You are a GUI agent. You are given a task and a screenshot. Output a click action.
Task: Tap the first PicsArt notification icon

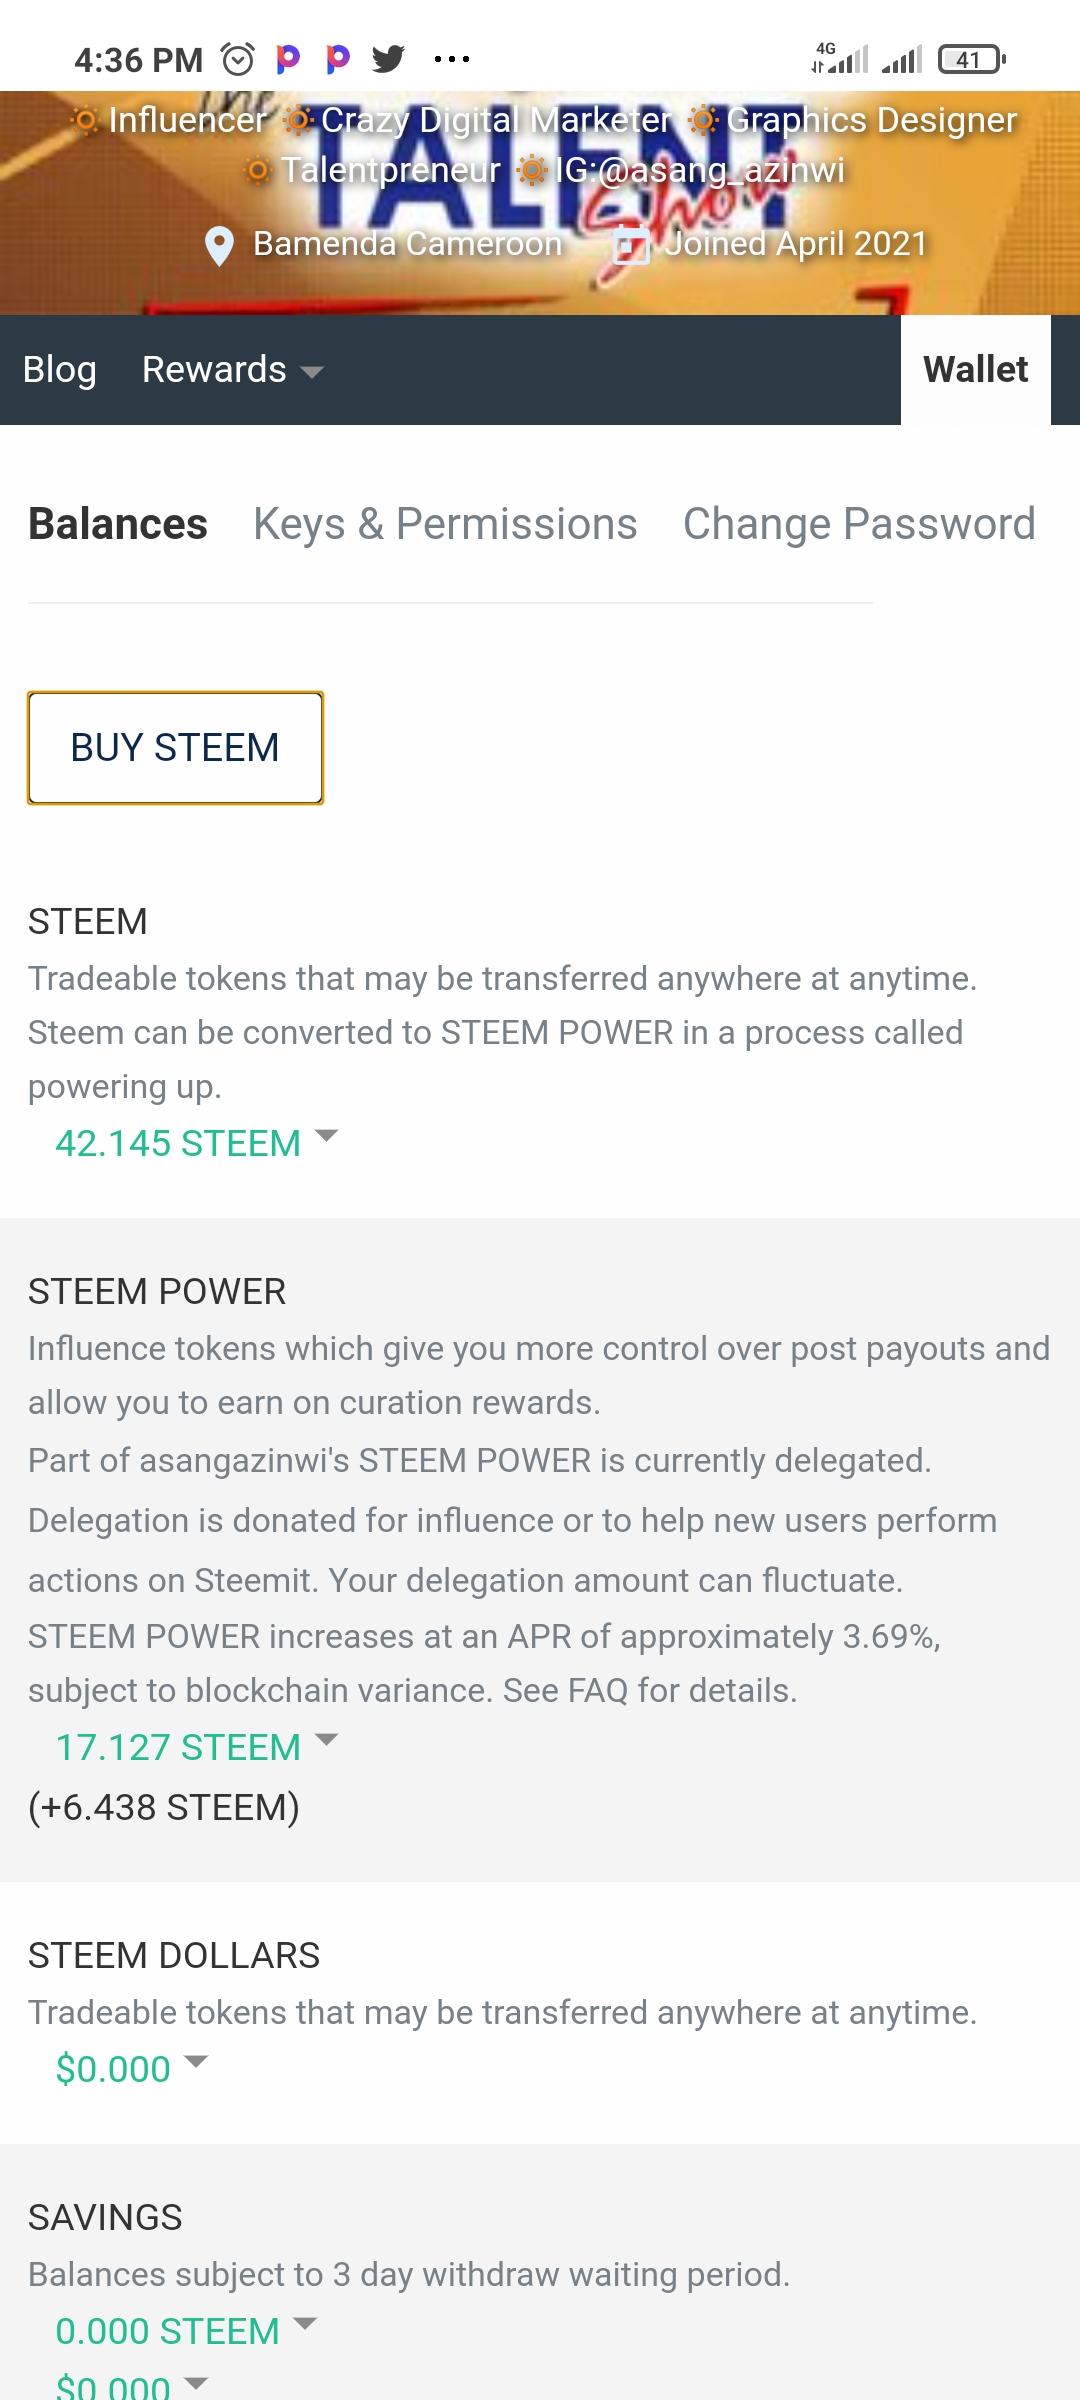[x=288, y=60]
